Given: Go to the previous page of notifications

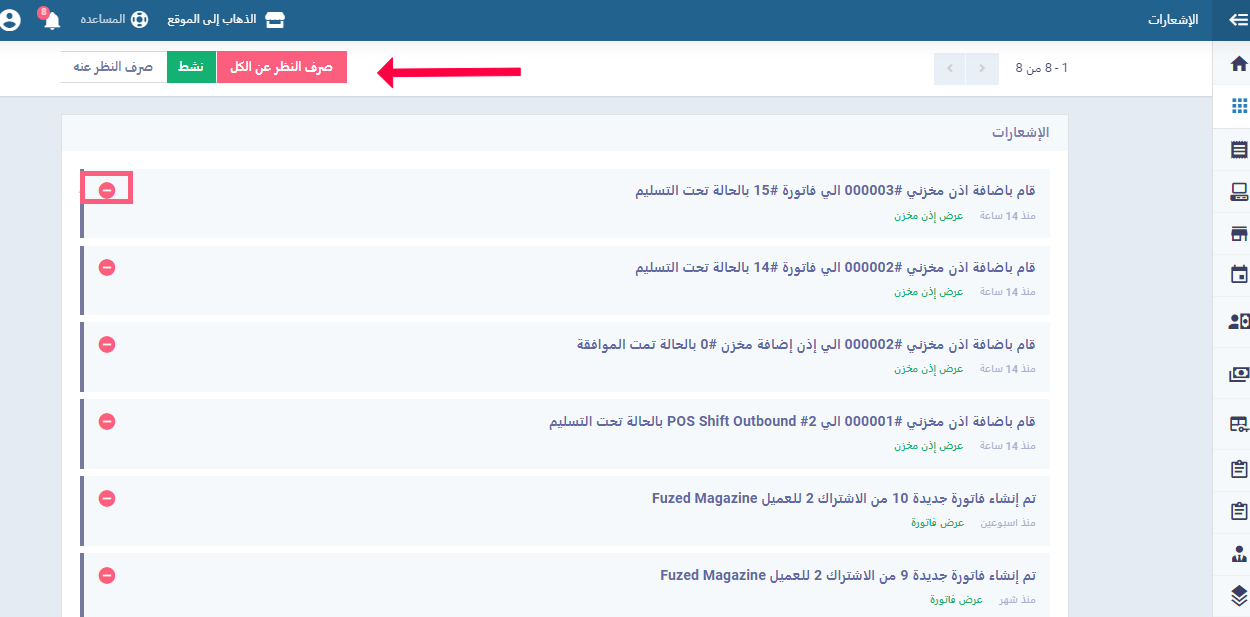Looking at the screenshot, I should click(983, 68).
